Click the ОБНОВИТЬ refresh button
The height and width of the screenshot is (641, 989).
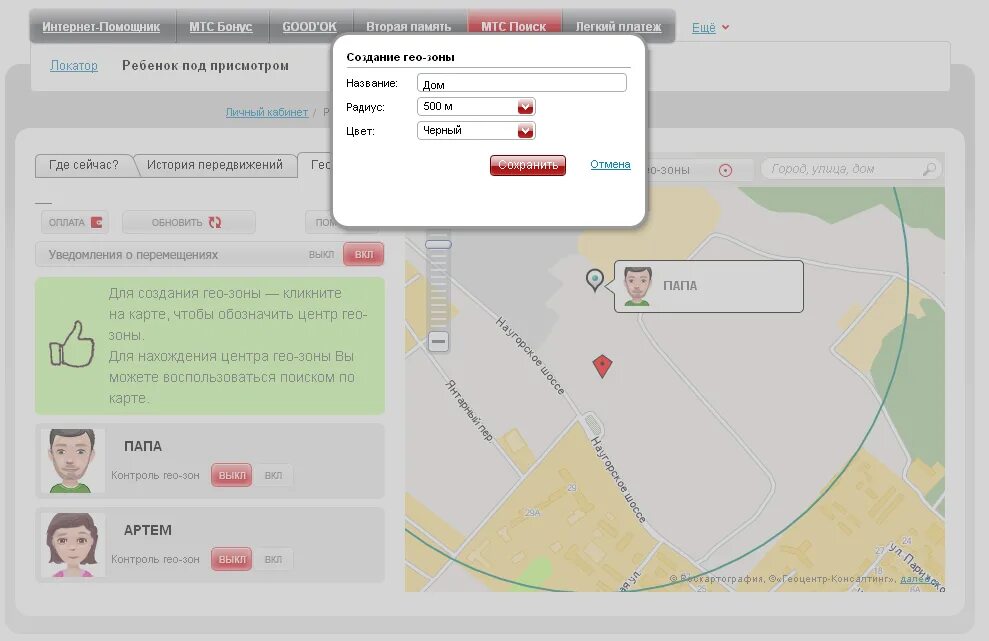pos(189,222)
